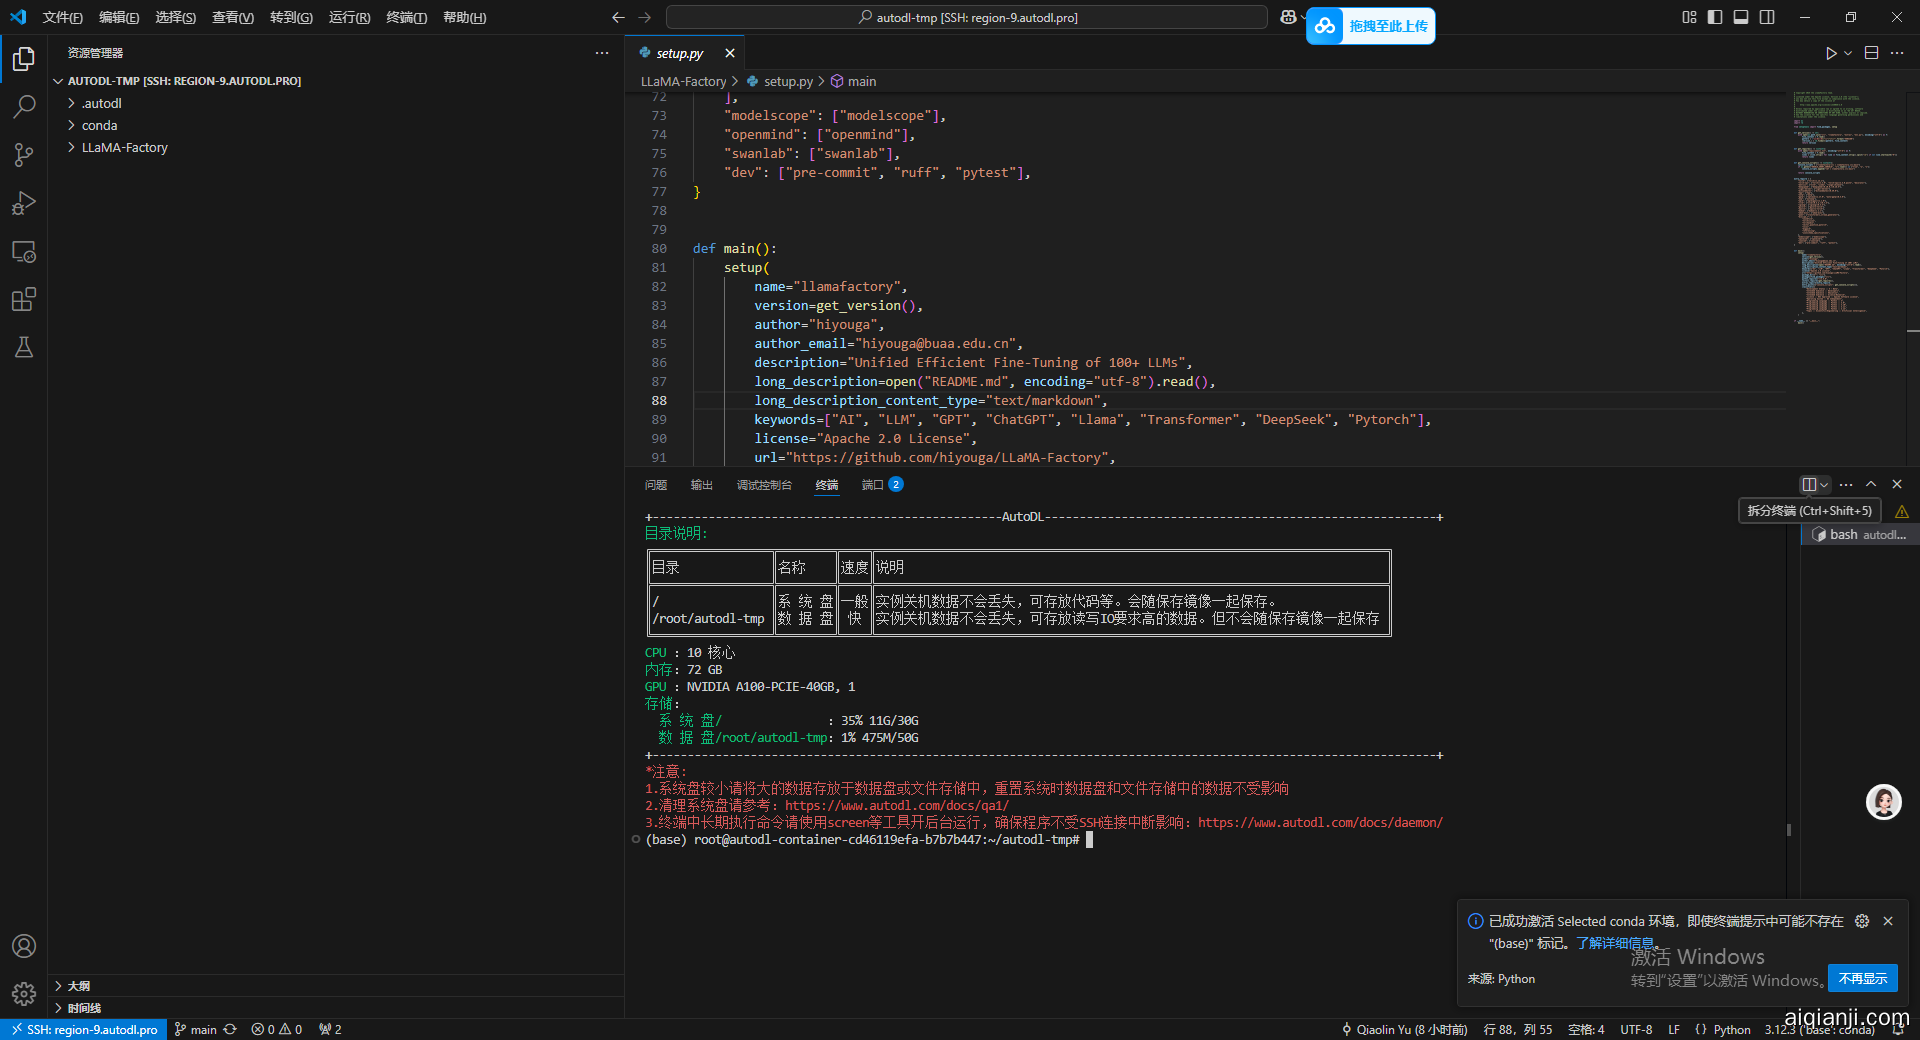Click the 不再显示 button
The width and height of the screenshot is (1920, 1040).
(x=1862, y=979)
